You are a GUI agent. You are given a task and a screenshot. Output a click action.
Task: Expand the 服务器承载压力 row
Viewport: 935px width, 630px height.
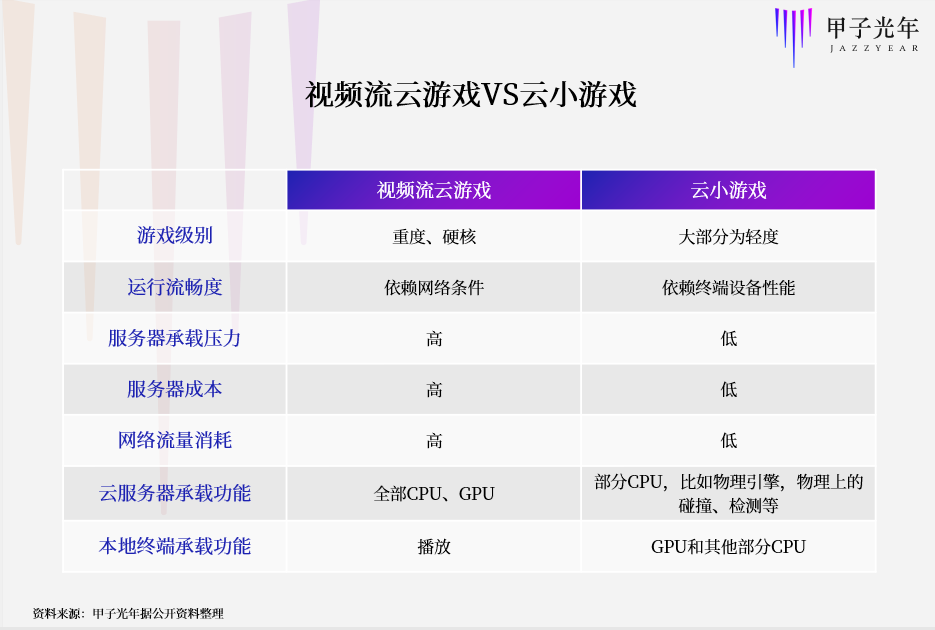click(x=173, y=338)
